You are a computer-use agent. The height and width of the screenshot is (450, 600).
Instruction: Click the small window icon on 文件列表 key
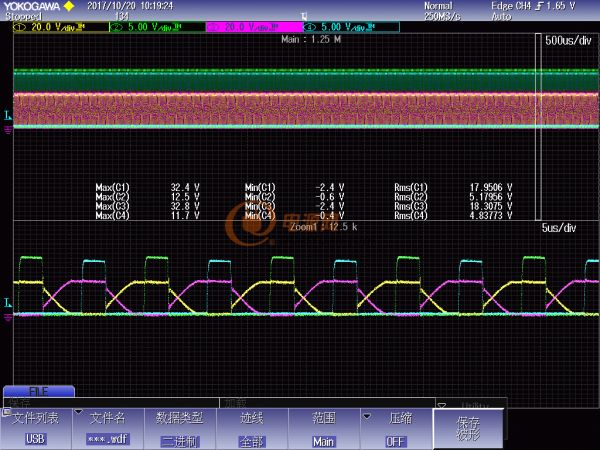coord(6,412)
